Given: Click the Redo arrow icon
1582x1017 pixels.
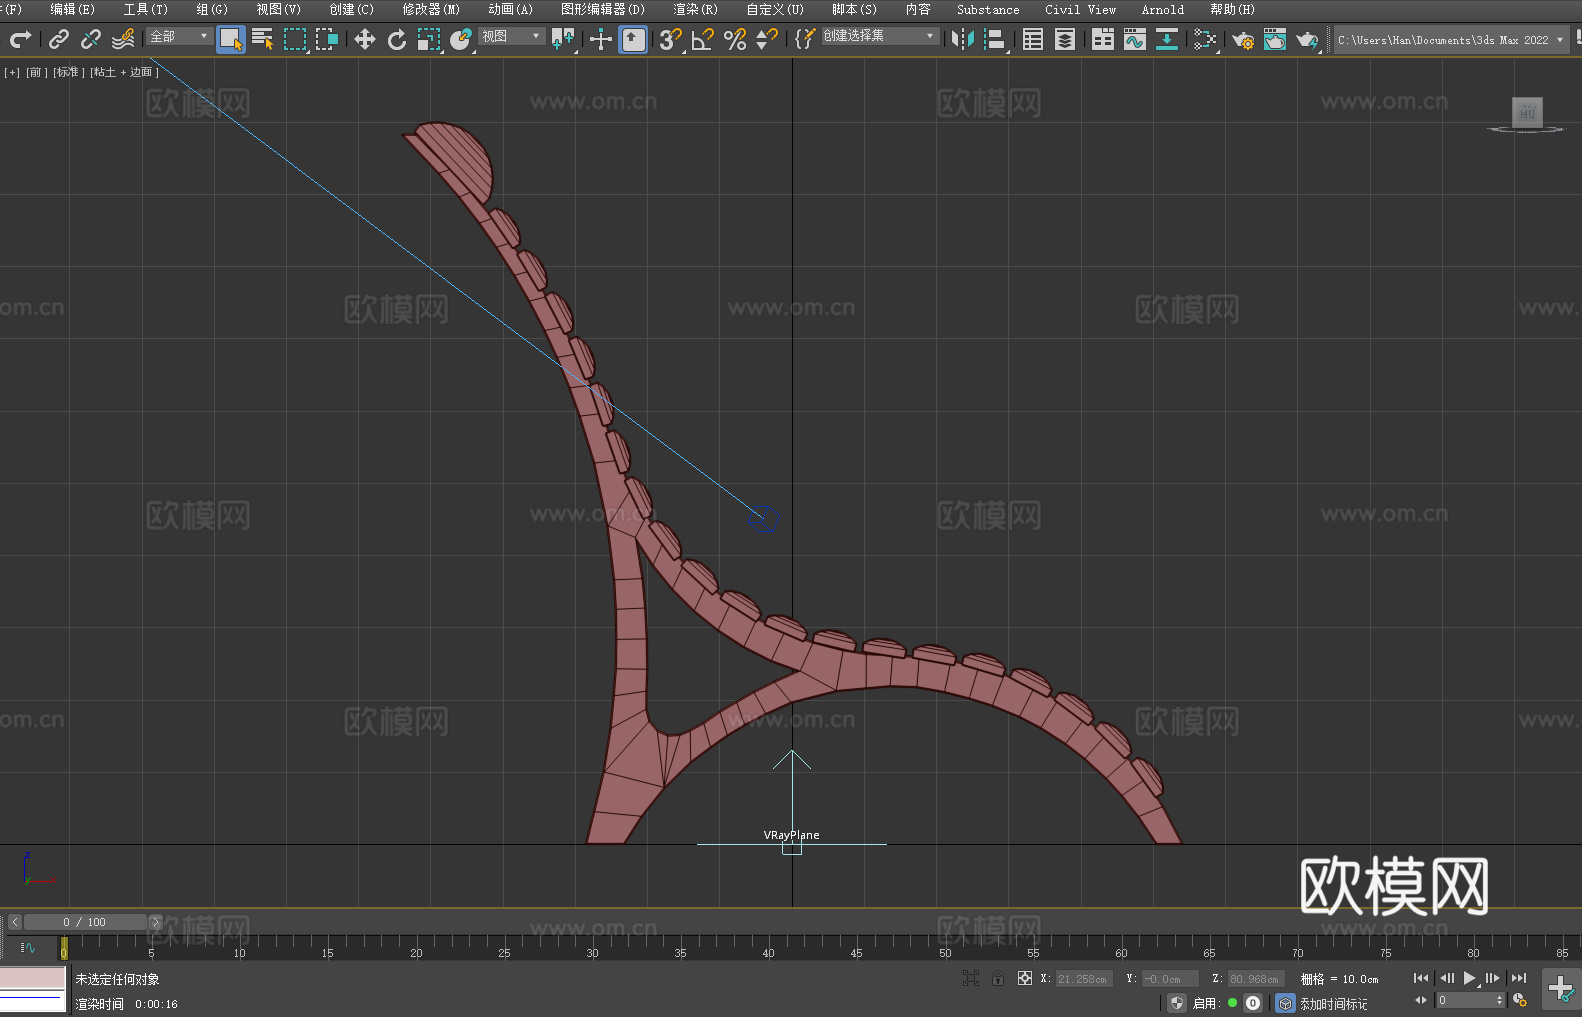Looking at the screenshot, I should (x=20, y=39).
